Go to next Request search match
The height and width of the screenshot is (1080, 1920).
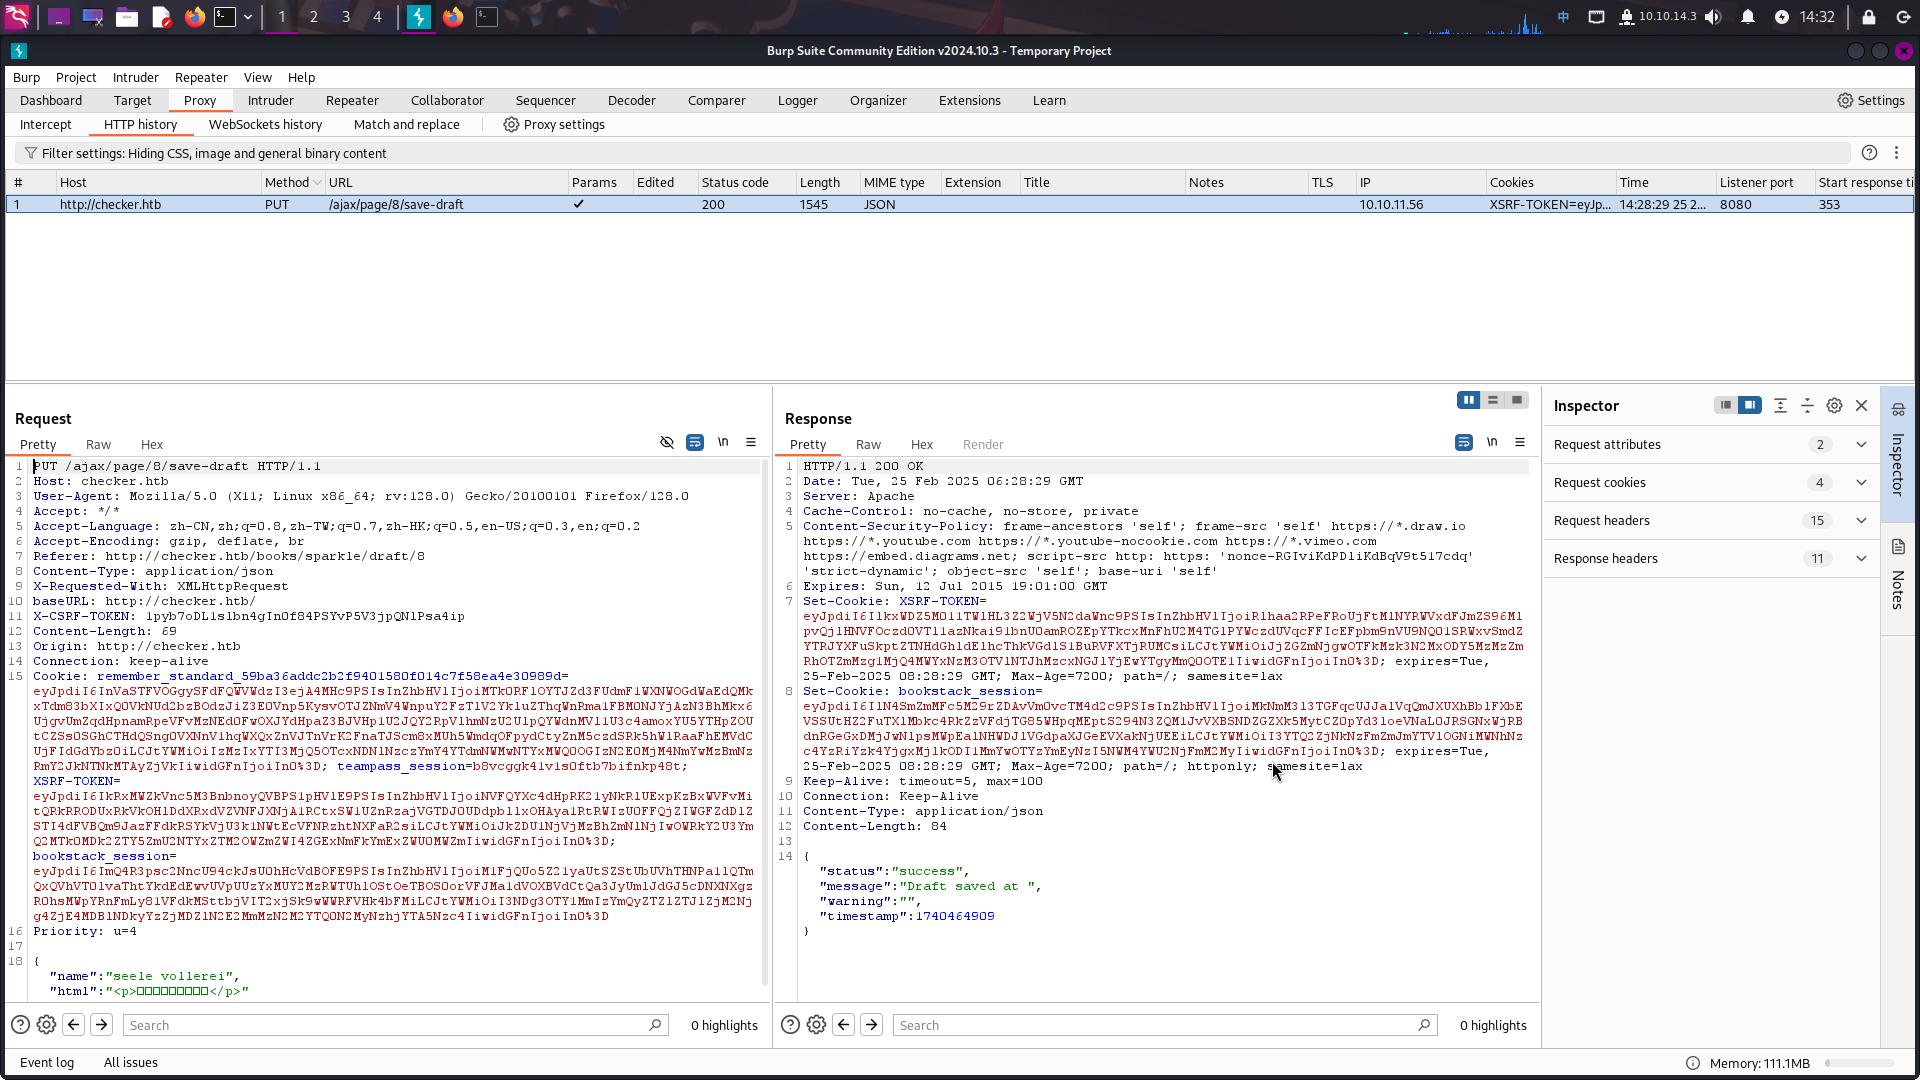pyautogui.click(x=101, y=1024)
